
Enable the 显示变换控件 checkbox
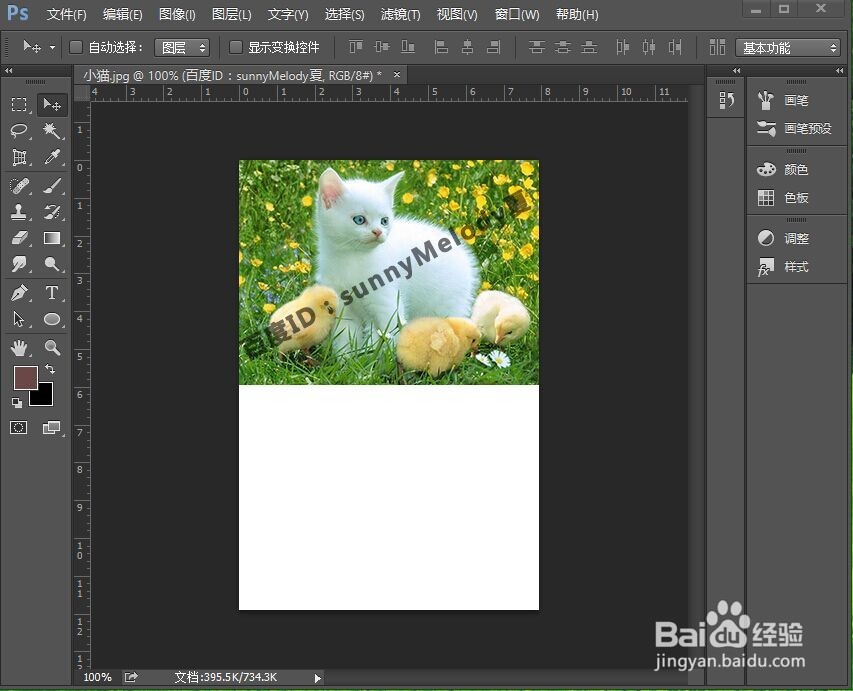[x=236, y=47]
